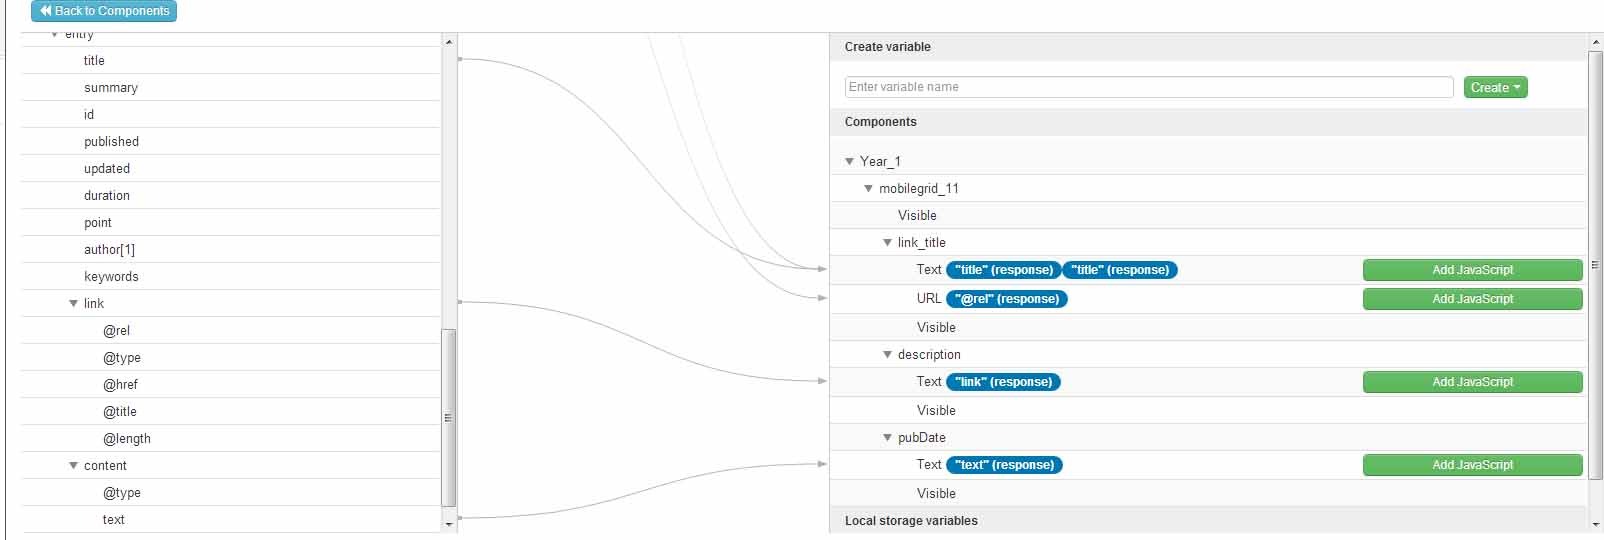Click the left panel scroll down arrow
The image size is (1604, 540).
[448, 523]
